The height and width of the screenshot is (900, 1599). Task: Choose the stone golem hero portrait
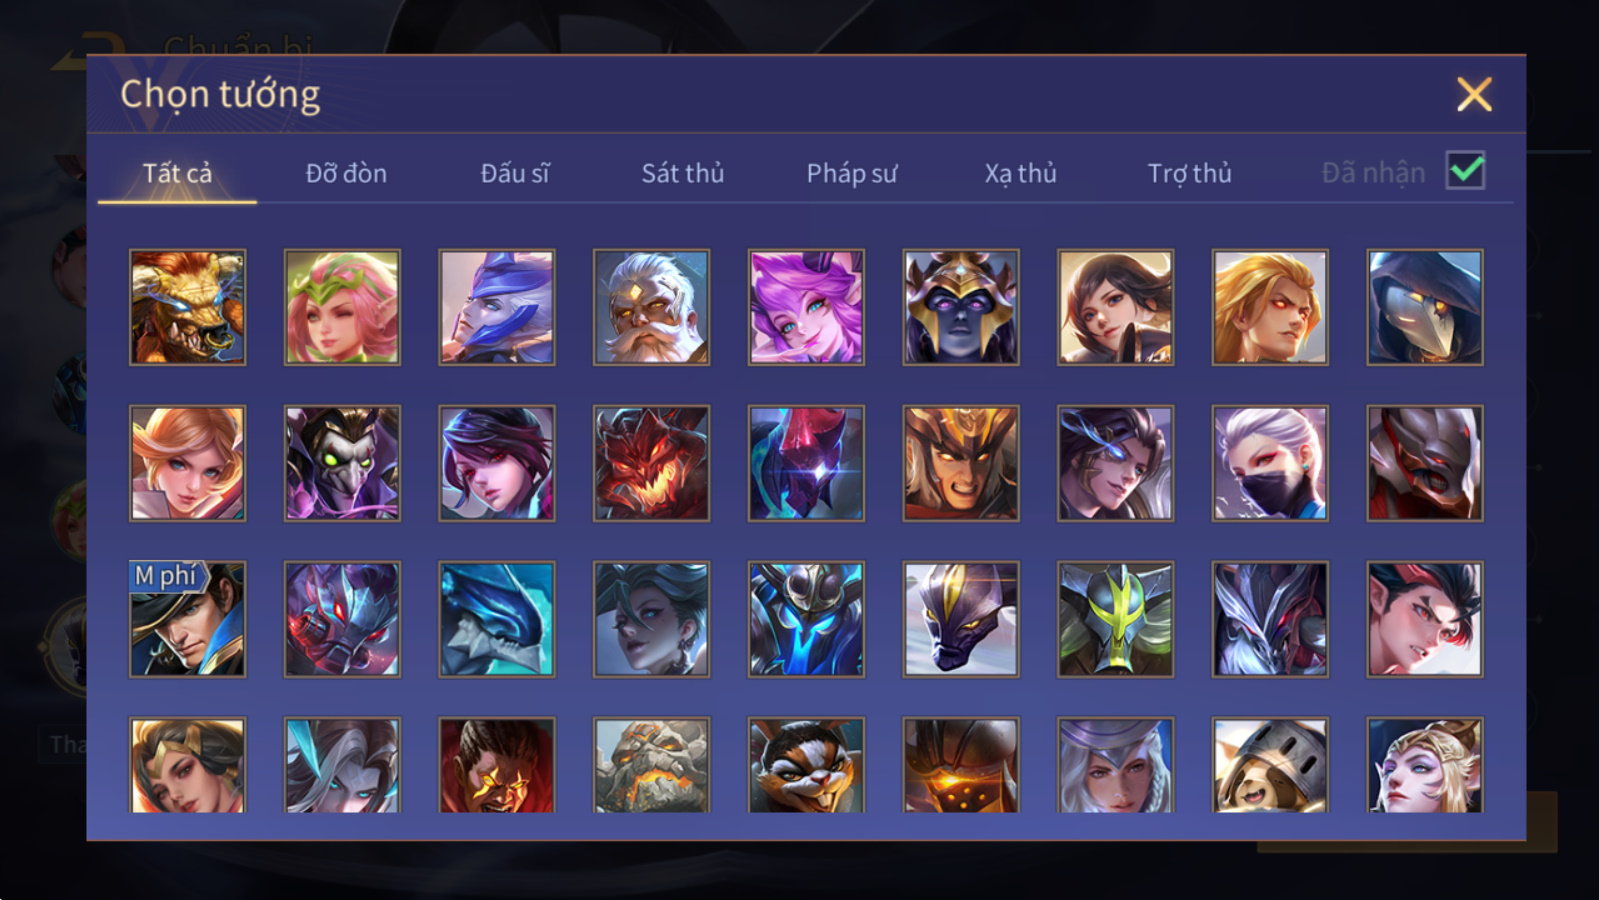(x=651, y=765)
